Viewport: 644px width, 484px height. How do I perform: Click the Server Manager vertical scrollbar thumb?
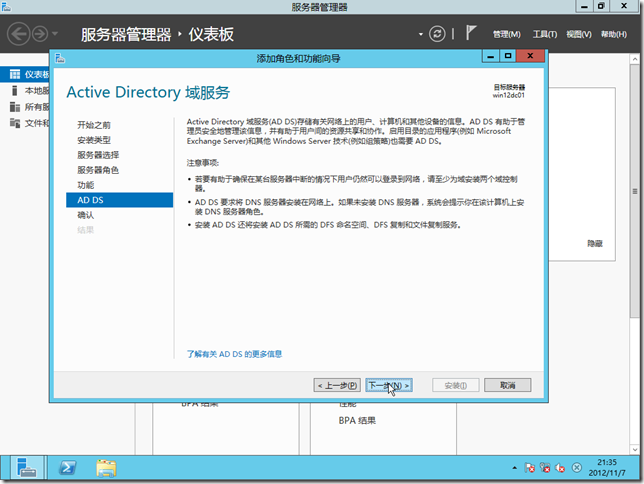635,191
